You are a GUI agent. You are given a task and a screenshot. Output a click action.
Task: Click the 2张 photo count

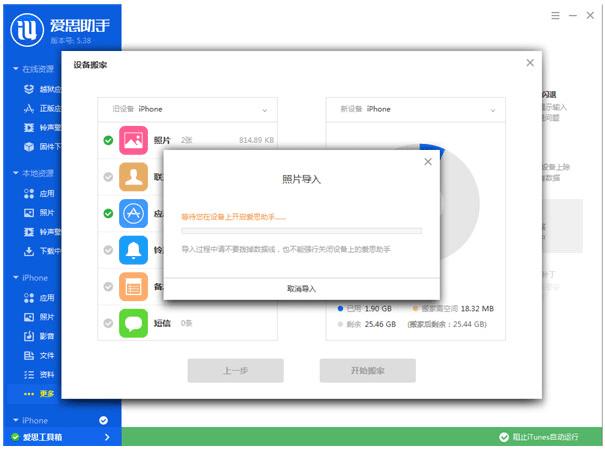point(186,140)
